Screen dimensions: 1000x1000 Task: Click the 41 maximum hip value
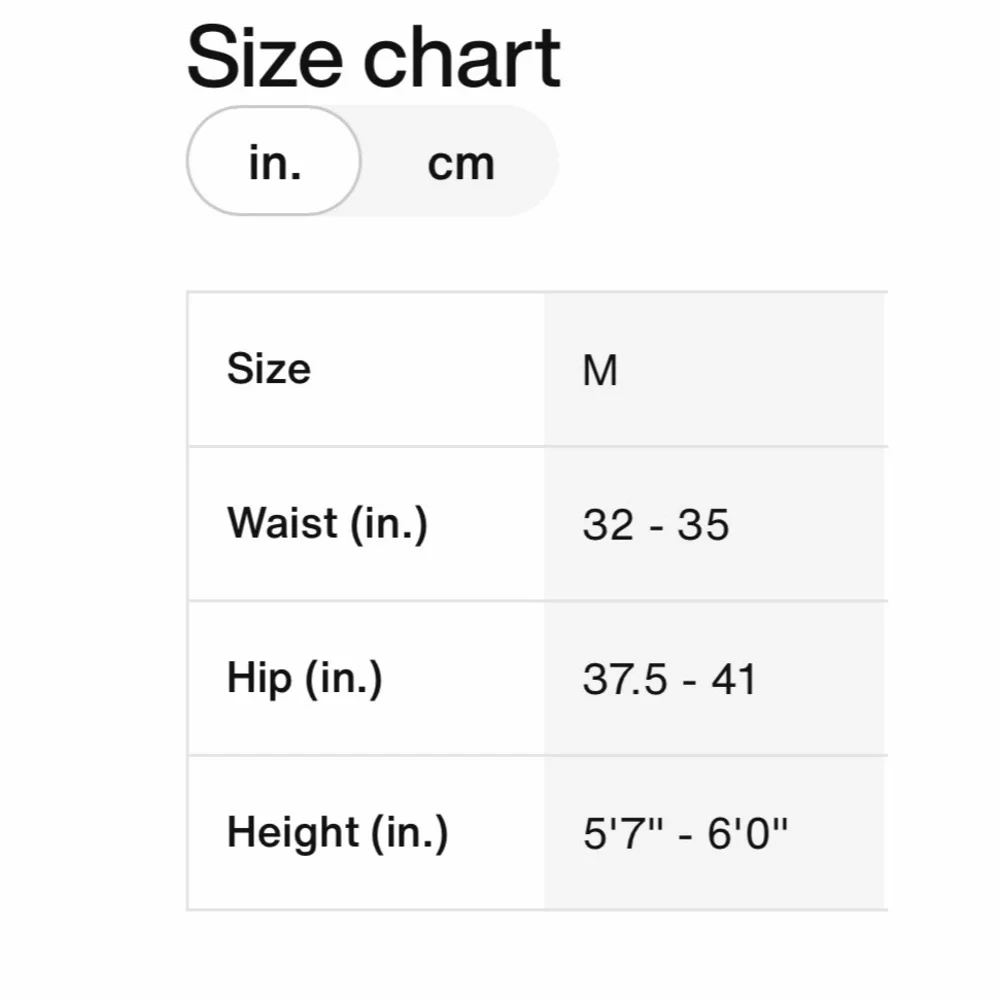coord(734,680)
